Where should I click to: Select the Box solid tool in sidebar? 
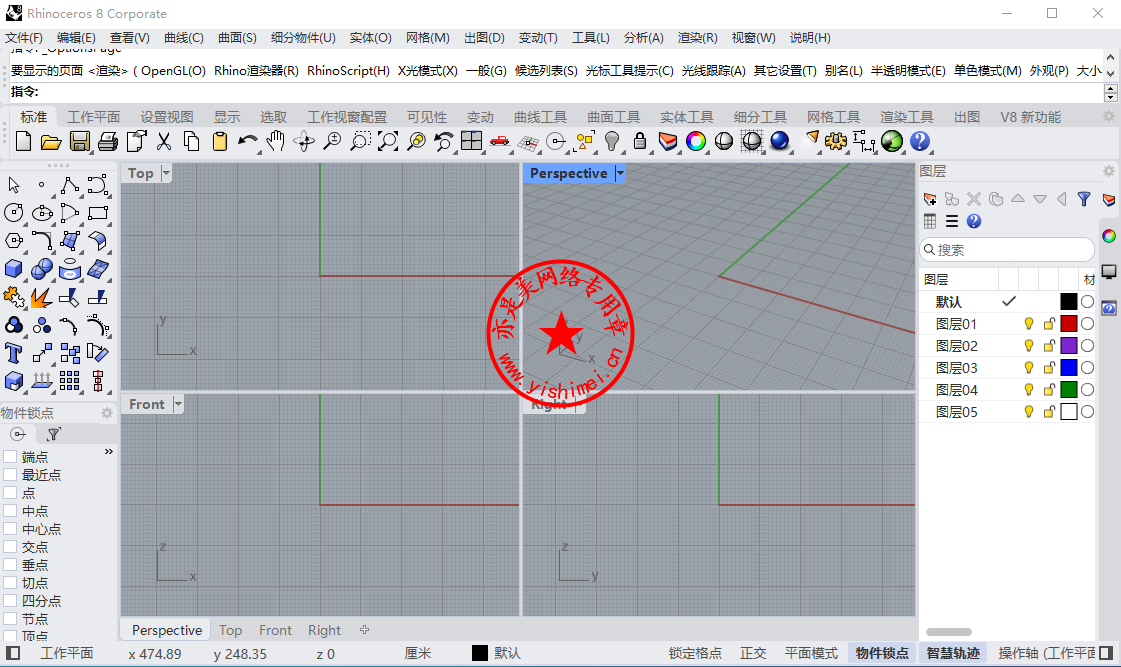tap(14, 268)
